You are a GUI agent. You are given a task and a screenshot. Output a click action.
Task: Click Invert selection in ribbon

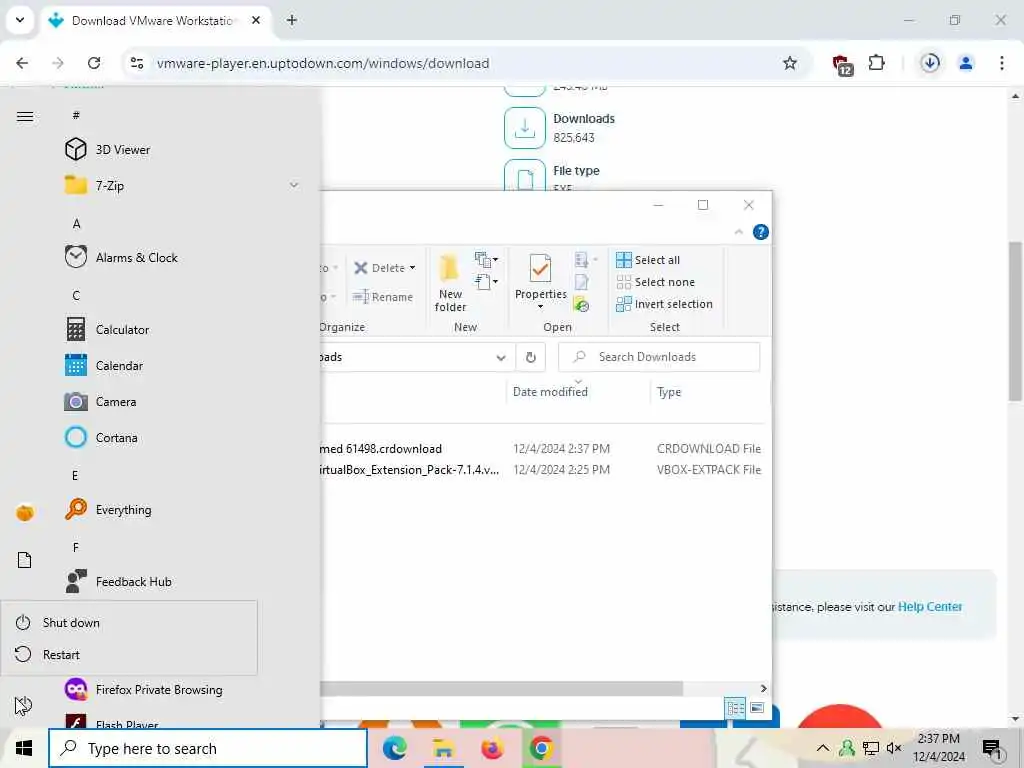(664, 304)
